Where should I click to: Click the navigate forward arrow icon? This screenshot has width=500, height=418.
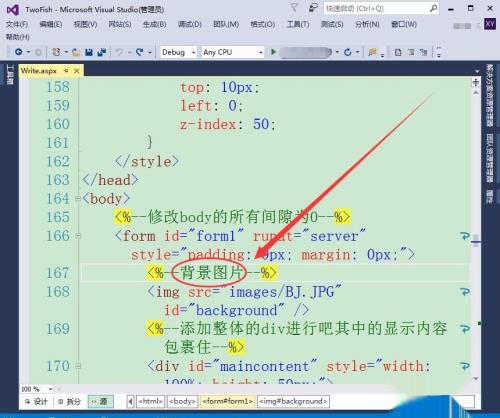[38, 52]
